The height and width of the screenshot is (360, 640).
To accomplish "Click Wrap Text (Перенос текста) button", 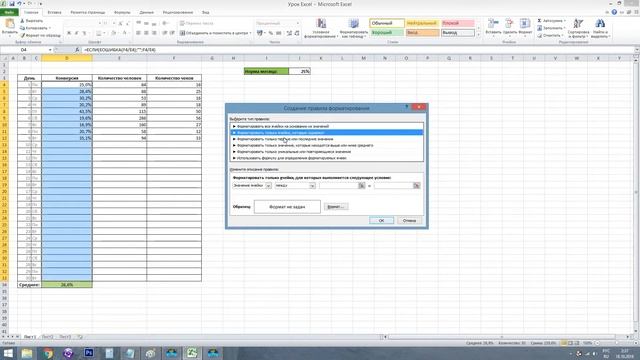I will click(197, 23).
